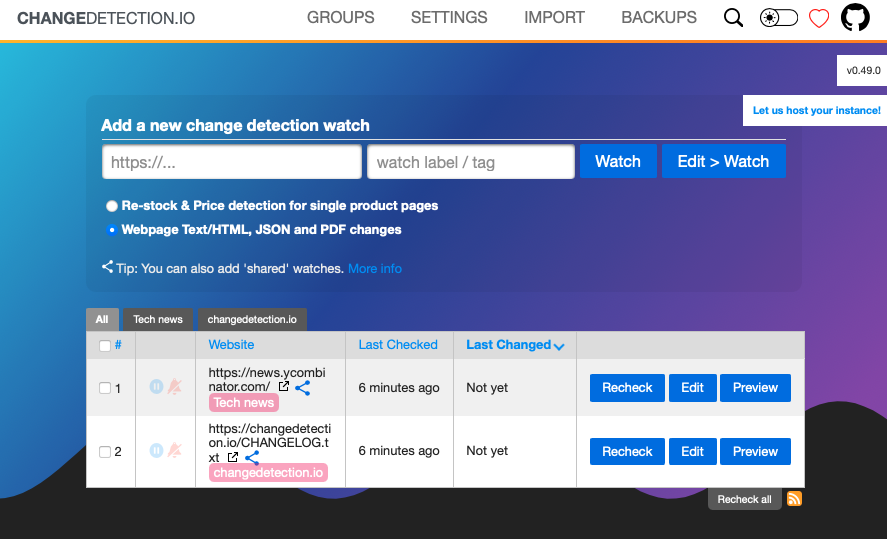Check the box for watch 1
Viewport: 887px width, 539px height.
point(105,388)
